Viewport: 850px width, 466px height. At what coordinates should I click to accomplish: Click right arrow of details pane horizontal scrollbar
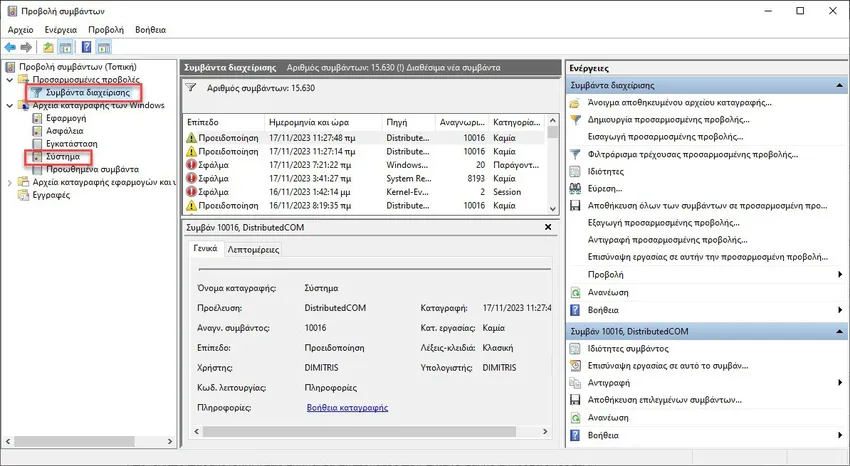545,432
